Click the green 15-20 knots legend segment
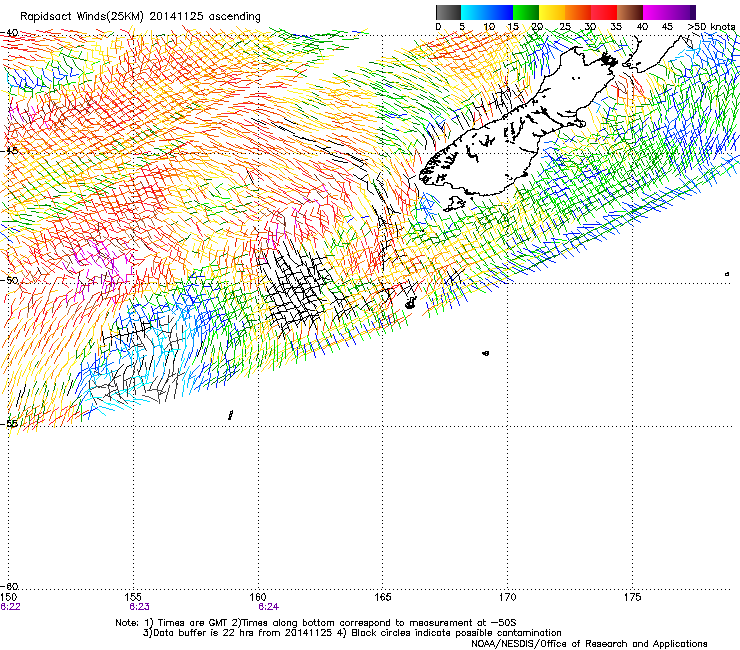Screen dimensions: 740x650 pyautogui.click(x=526, y=12)
